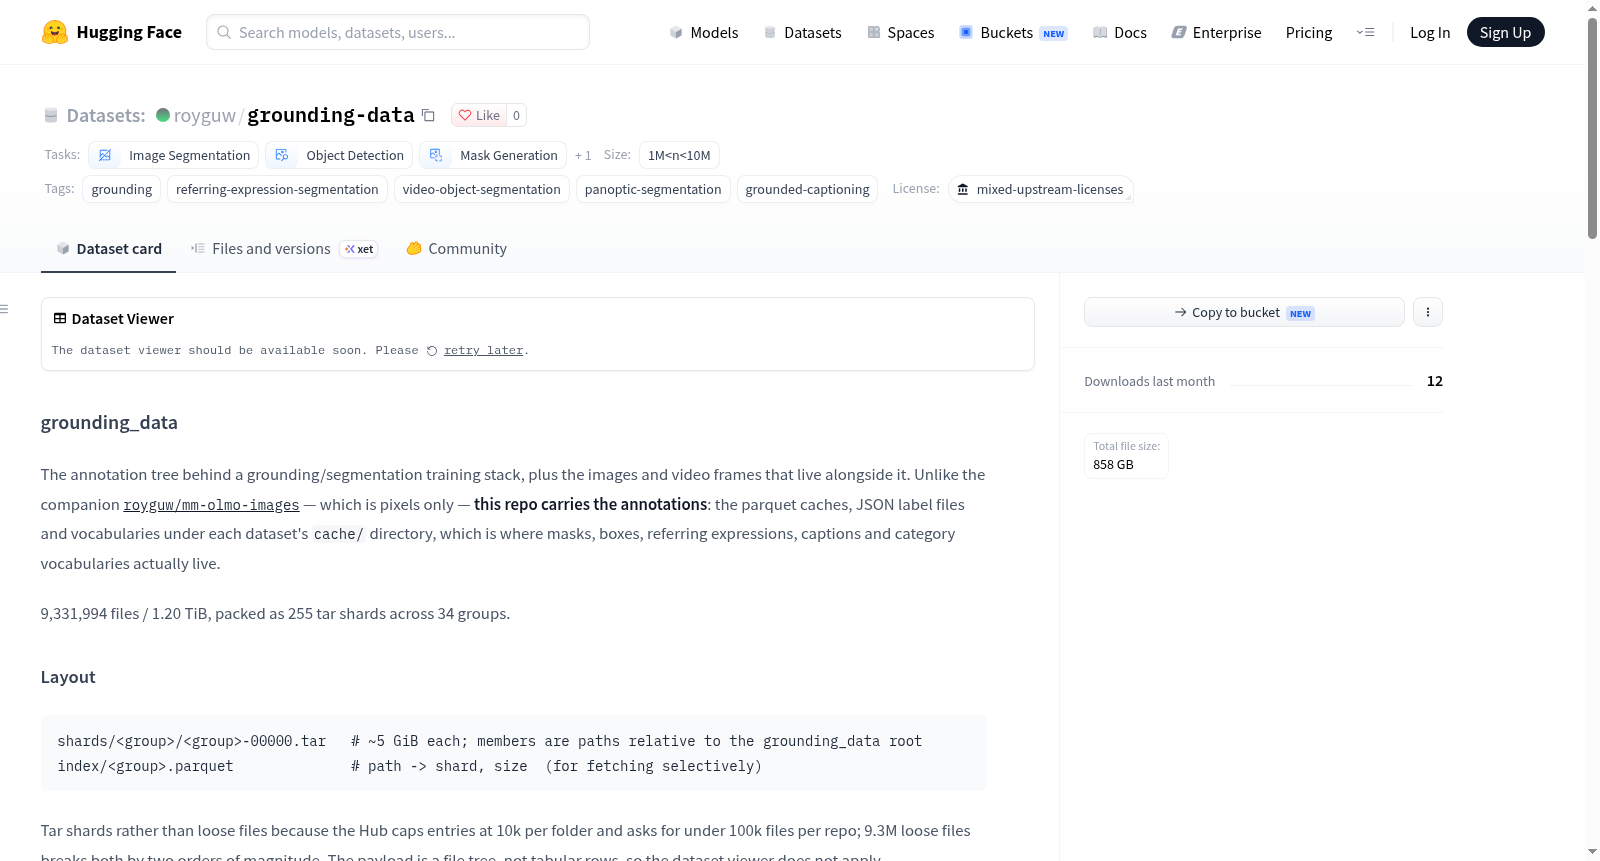Screen dimensions: 1600x861
Task: Open the Pricing page
Action: click(x=1309, y=32)
